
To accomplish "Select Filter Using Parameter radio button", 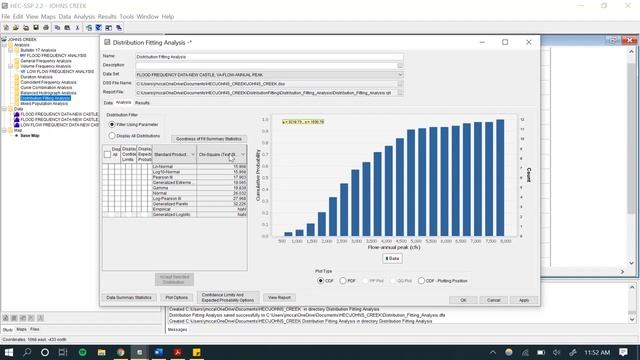I will (x=112, y=124).
